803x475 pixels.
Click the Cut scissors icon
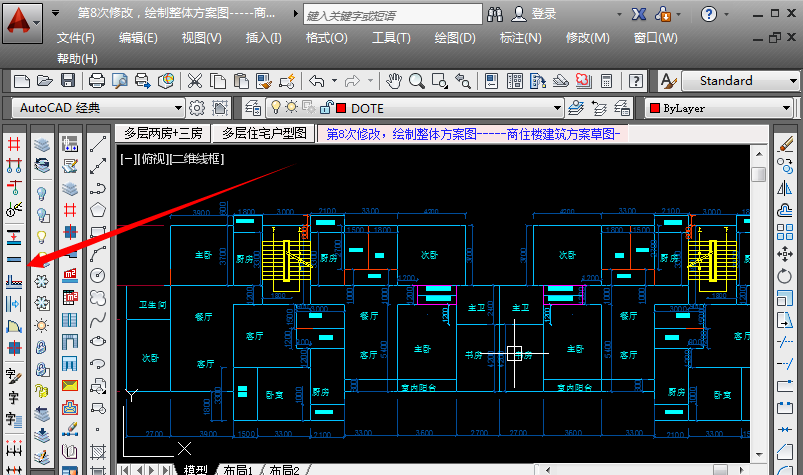[x=195, y=81]
